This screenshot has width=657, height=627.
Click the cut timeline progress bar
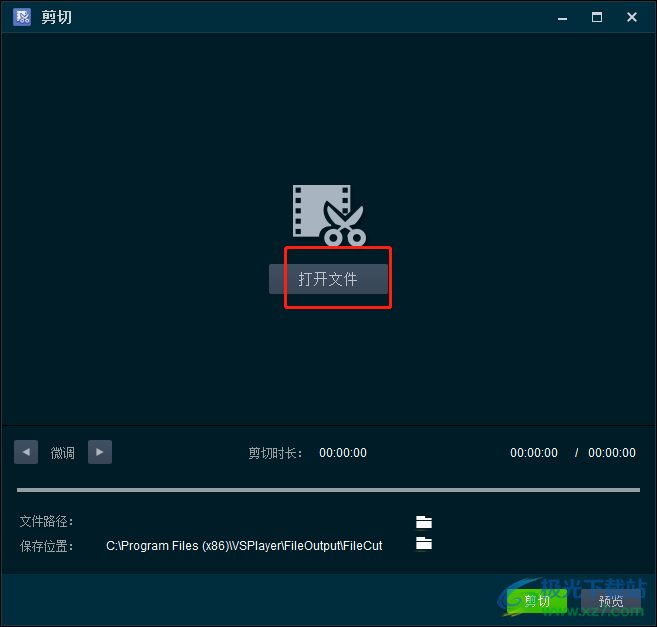click(x=328, y=490)
